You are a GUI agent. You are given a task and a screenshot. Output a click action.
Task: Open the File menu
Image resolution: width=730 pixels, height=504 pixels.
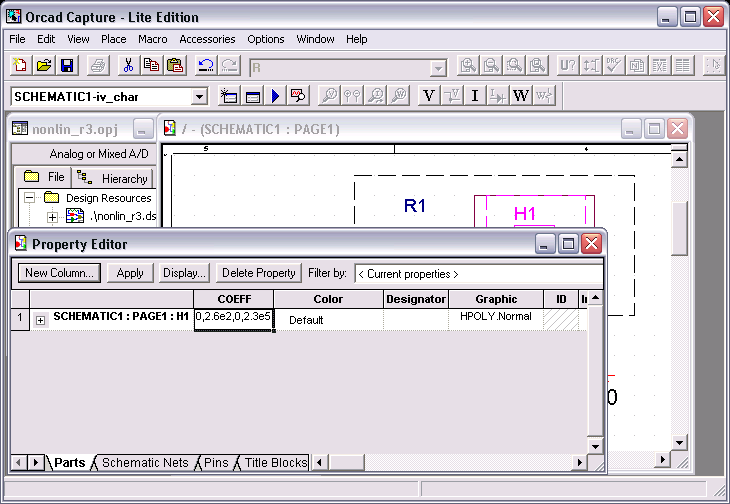(17, 39)
